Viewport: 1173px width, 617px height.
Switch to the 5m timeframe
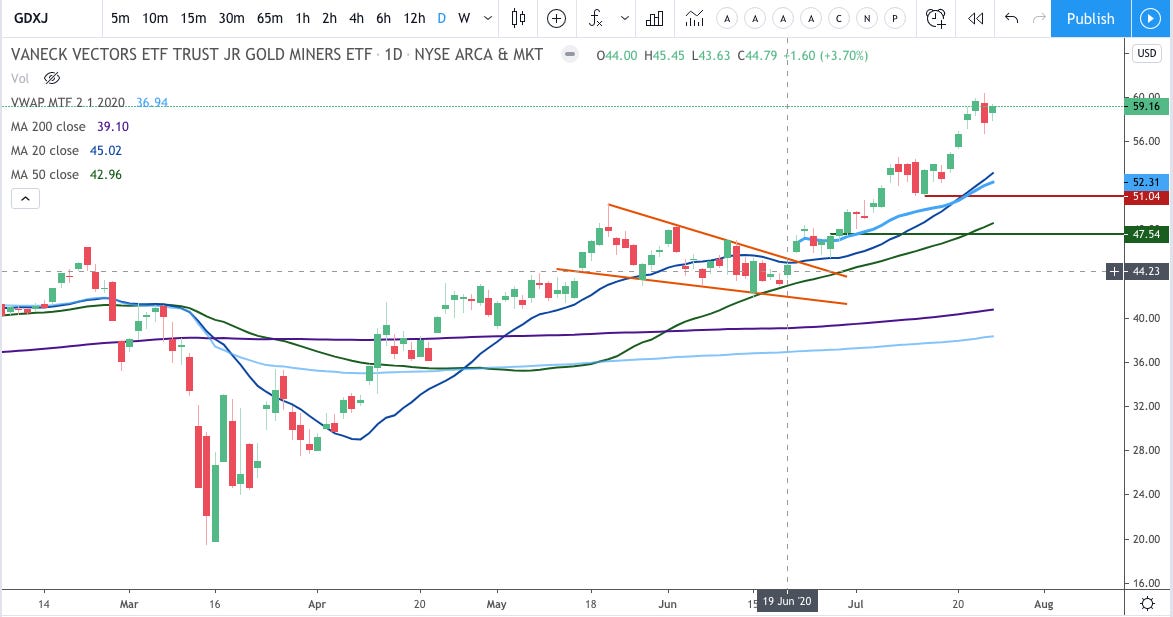click(x=120, y=19)
